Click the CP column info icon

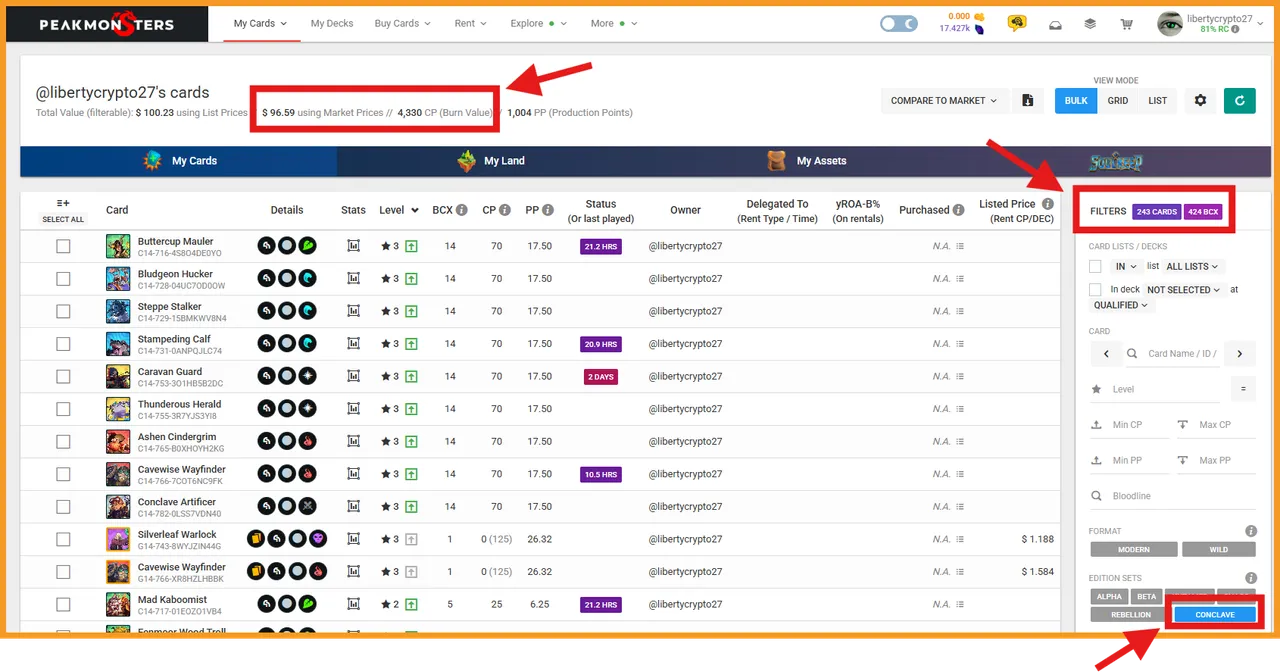[x=505, y=210]
